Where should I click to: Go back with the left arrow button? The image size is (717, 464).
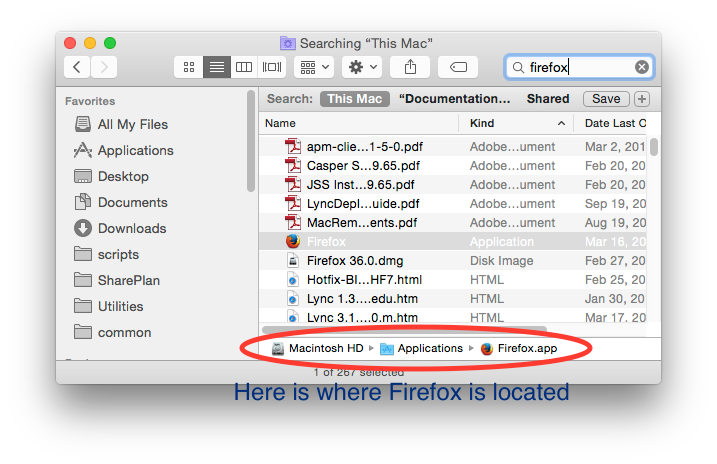(77, 67)
